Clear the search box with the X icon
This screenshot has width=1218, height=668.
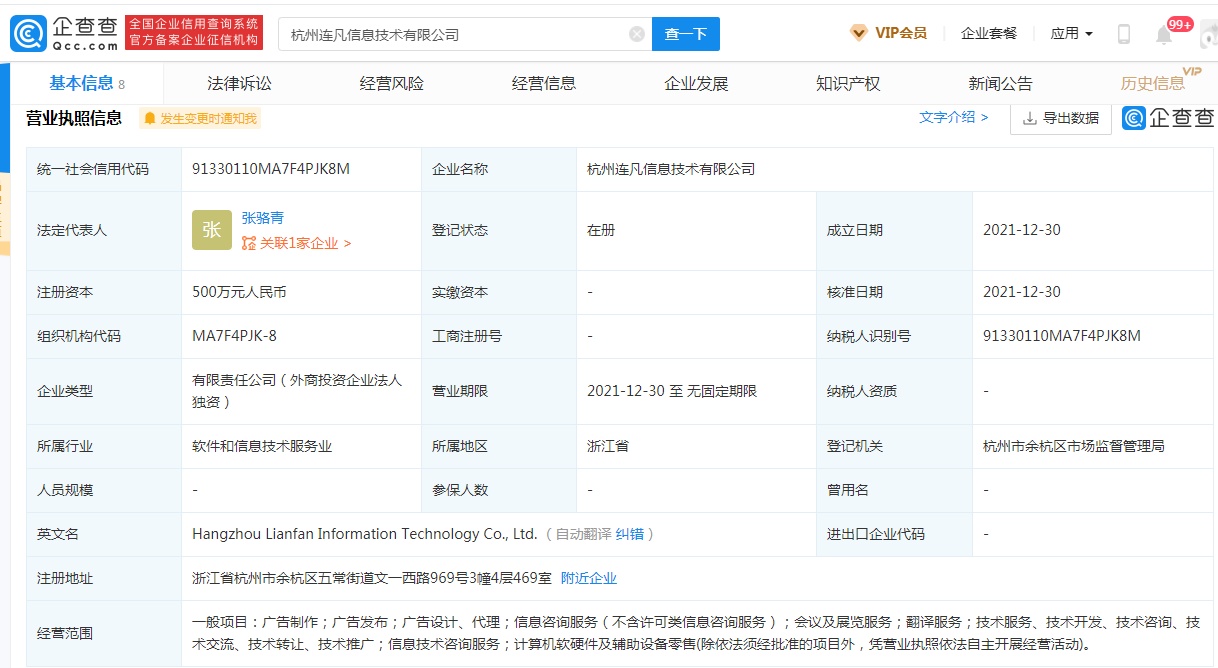636,34
